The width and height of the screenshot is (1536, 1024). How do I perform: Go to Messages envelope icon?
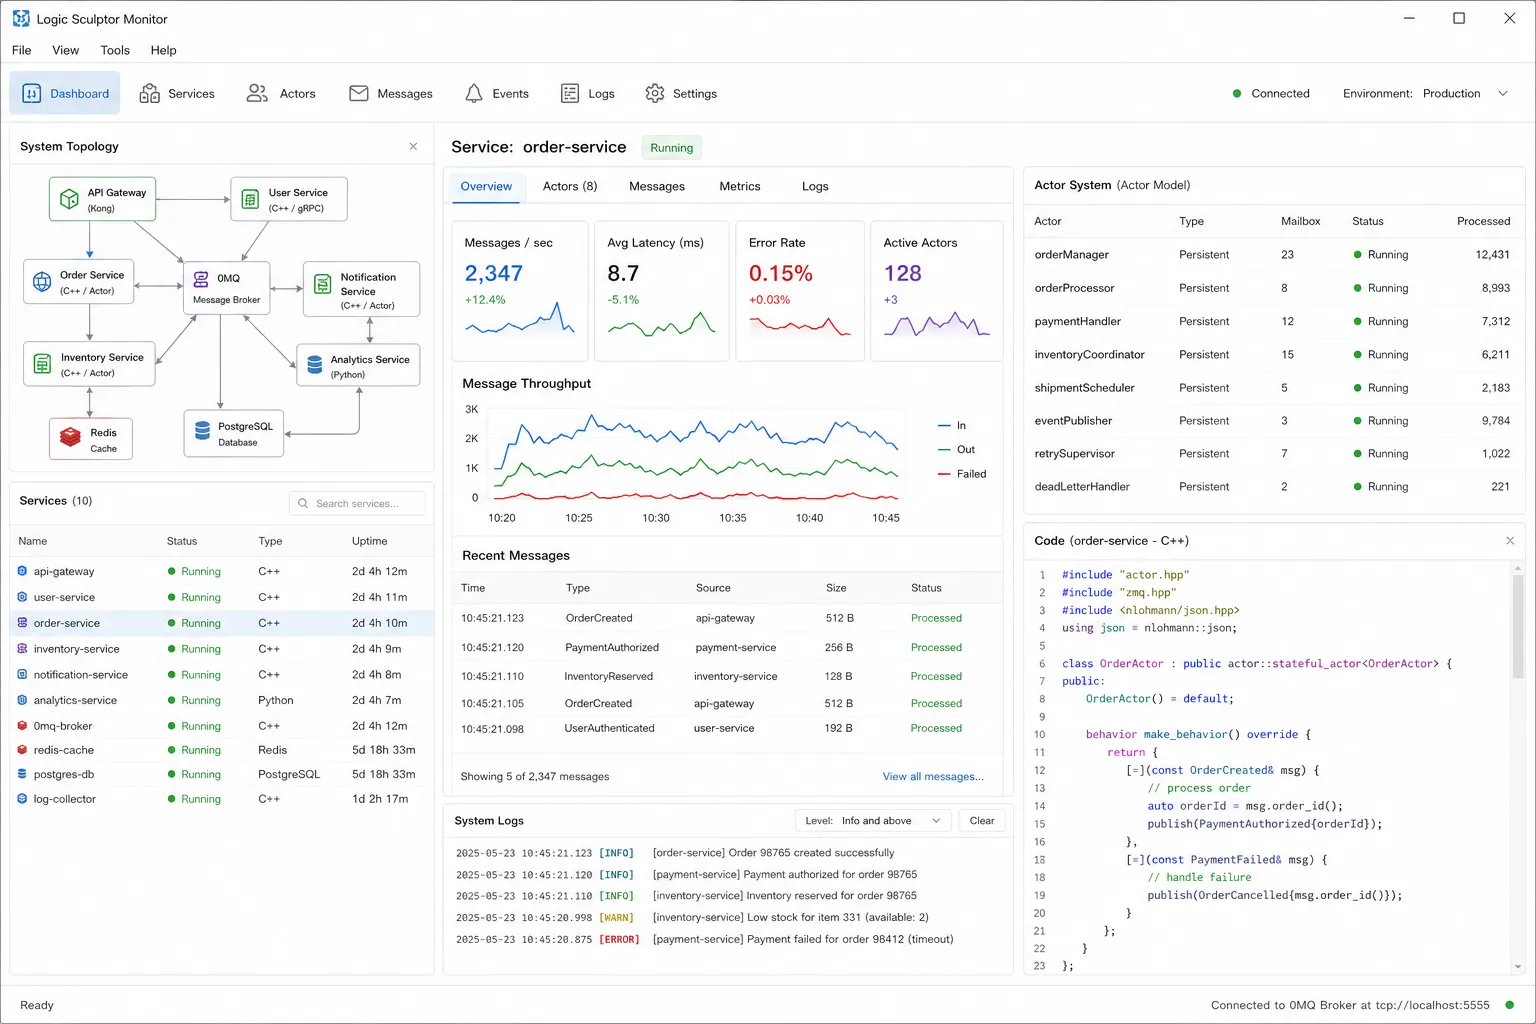[359, 93]
